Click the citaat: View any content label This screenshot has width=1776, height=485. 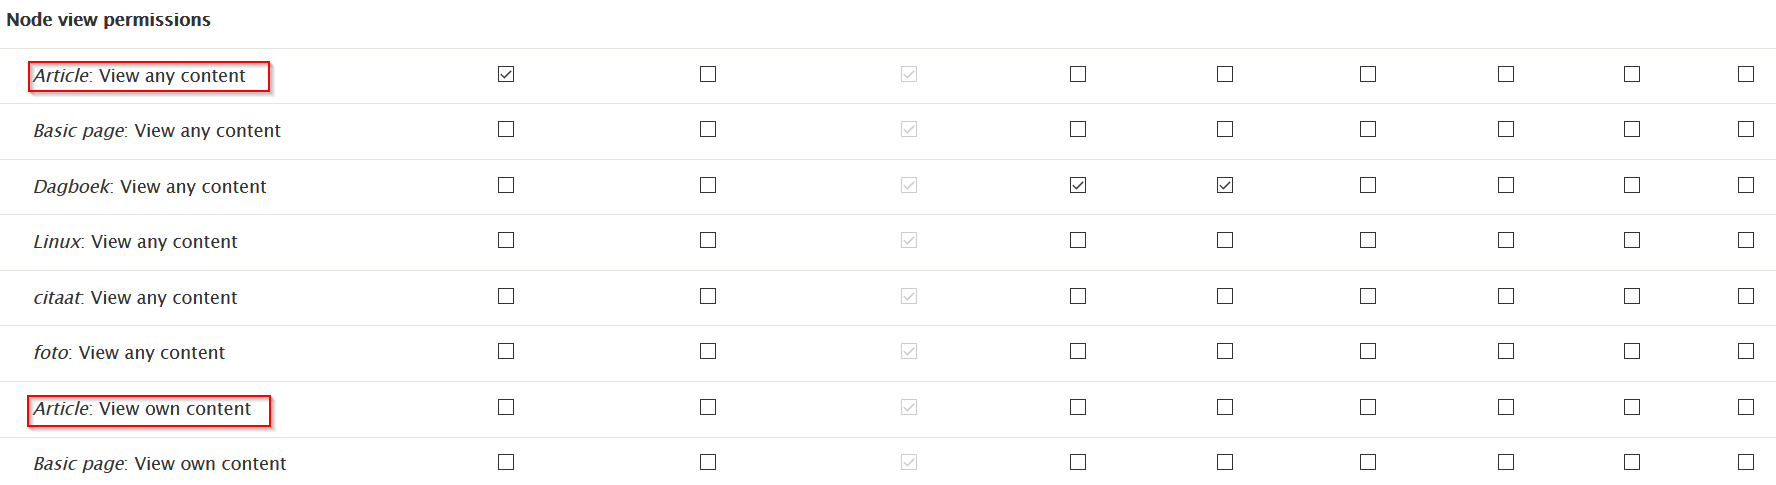point(135,298)
